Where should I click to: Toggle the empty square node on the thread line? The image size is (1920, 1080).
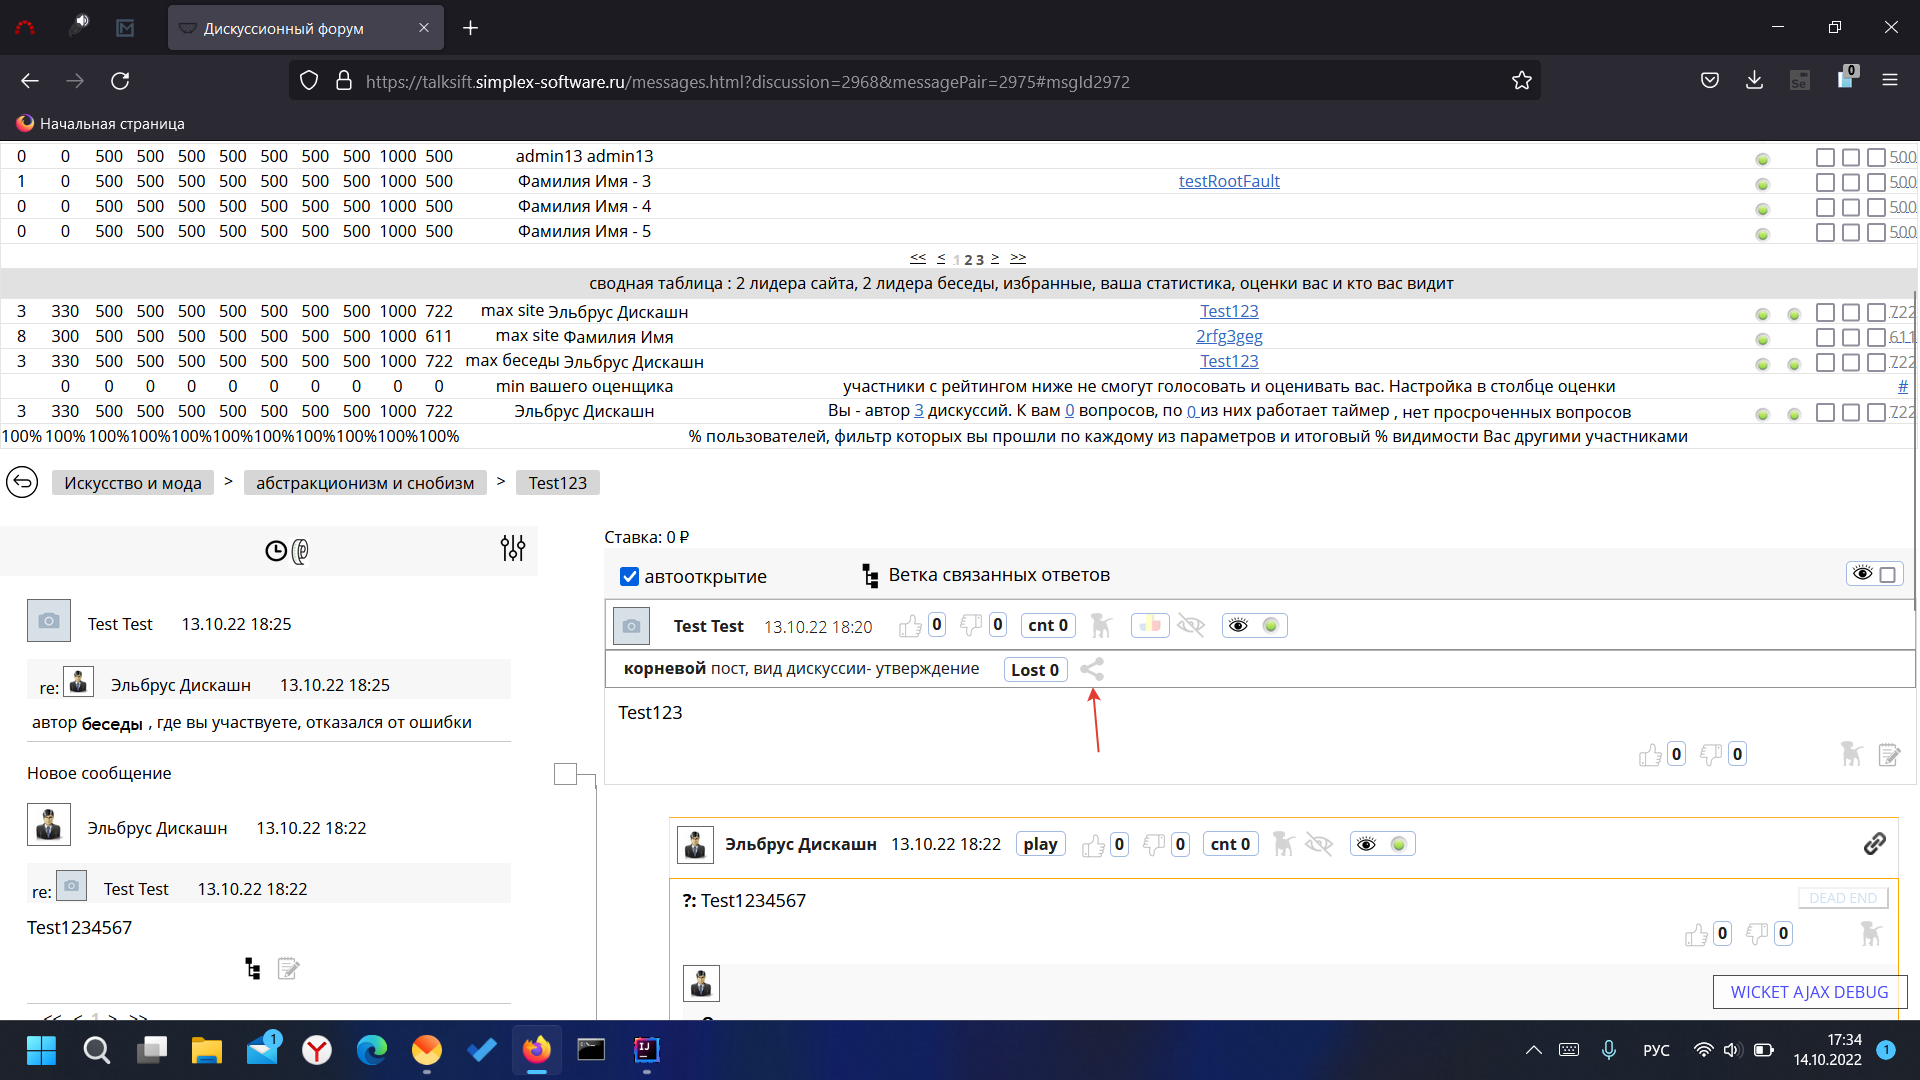[565, 774]
